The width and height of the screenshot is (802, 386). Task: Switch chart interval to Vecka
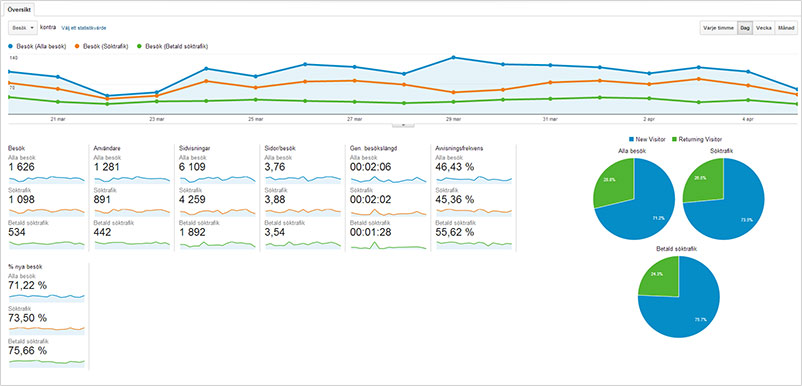click(x=764, y=28)
